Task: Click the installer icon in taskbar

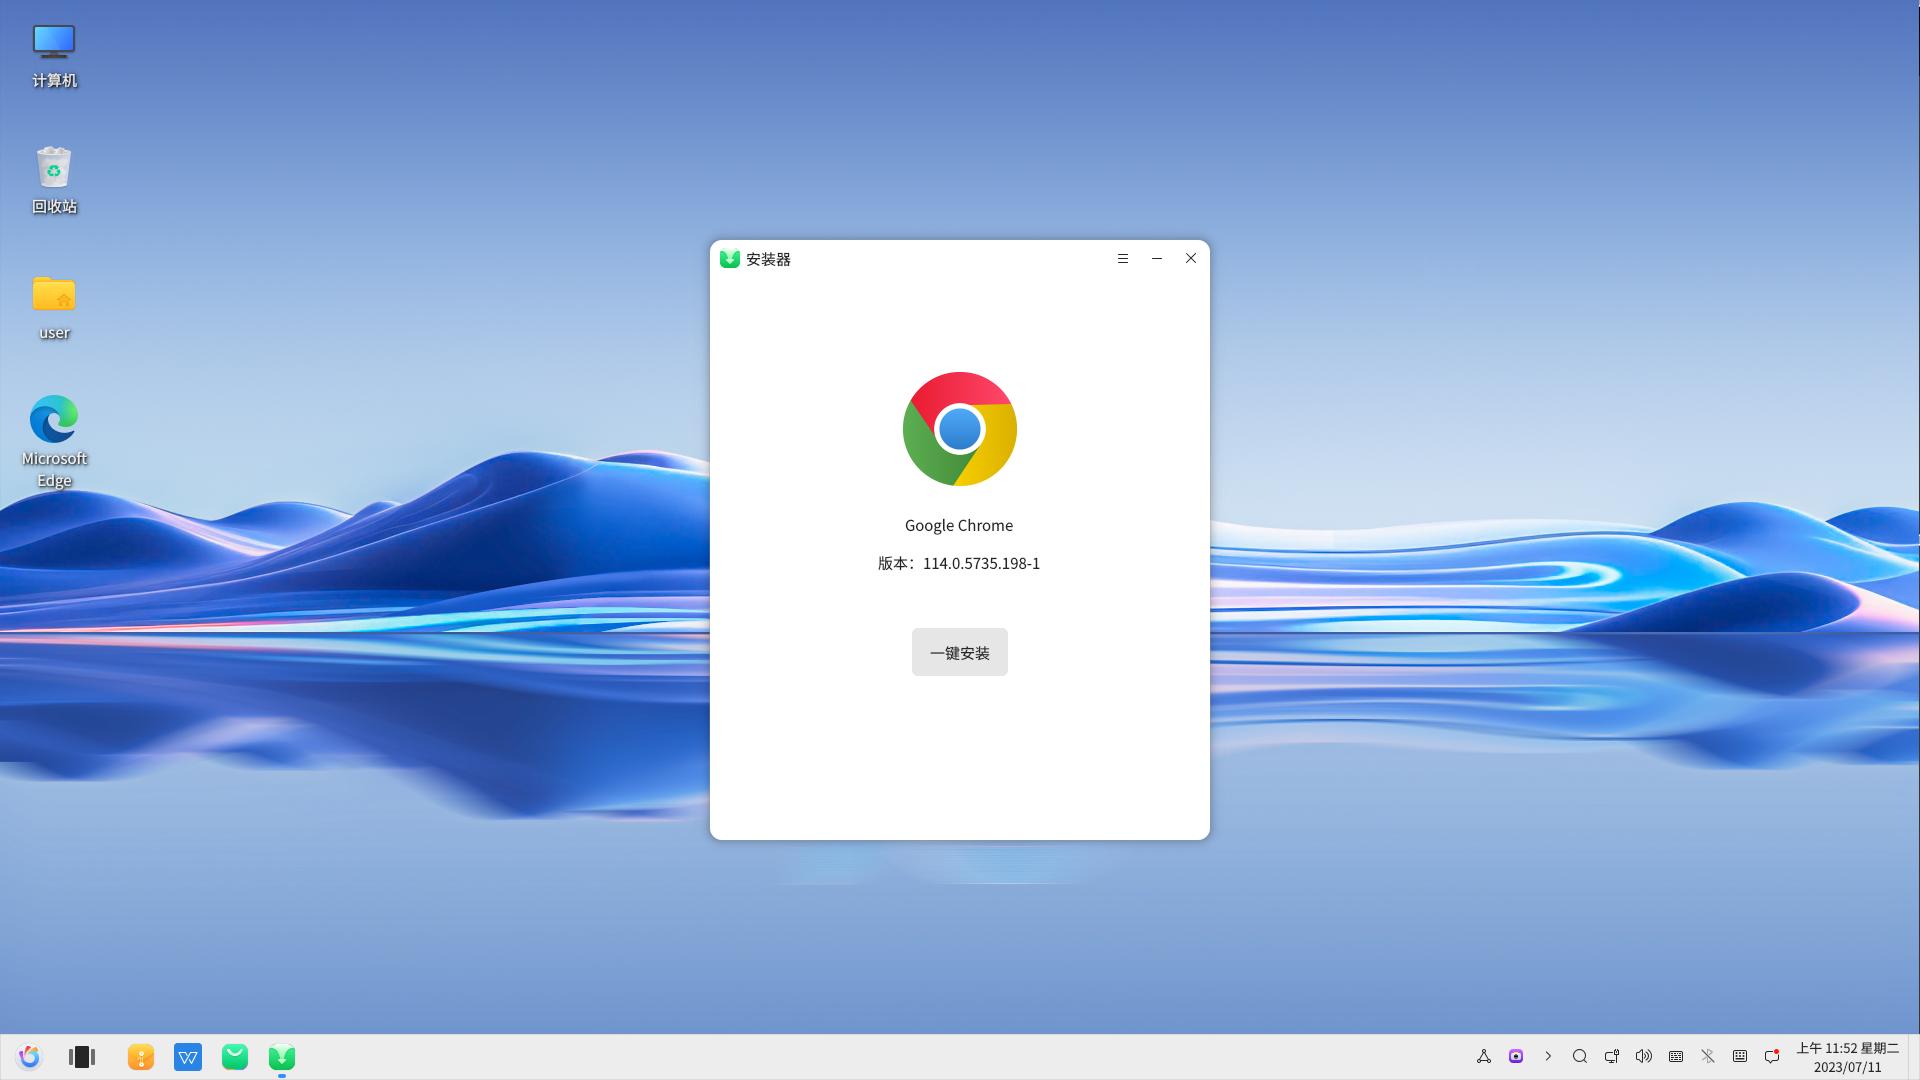Action: (282, 1056)
